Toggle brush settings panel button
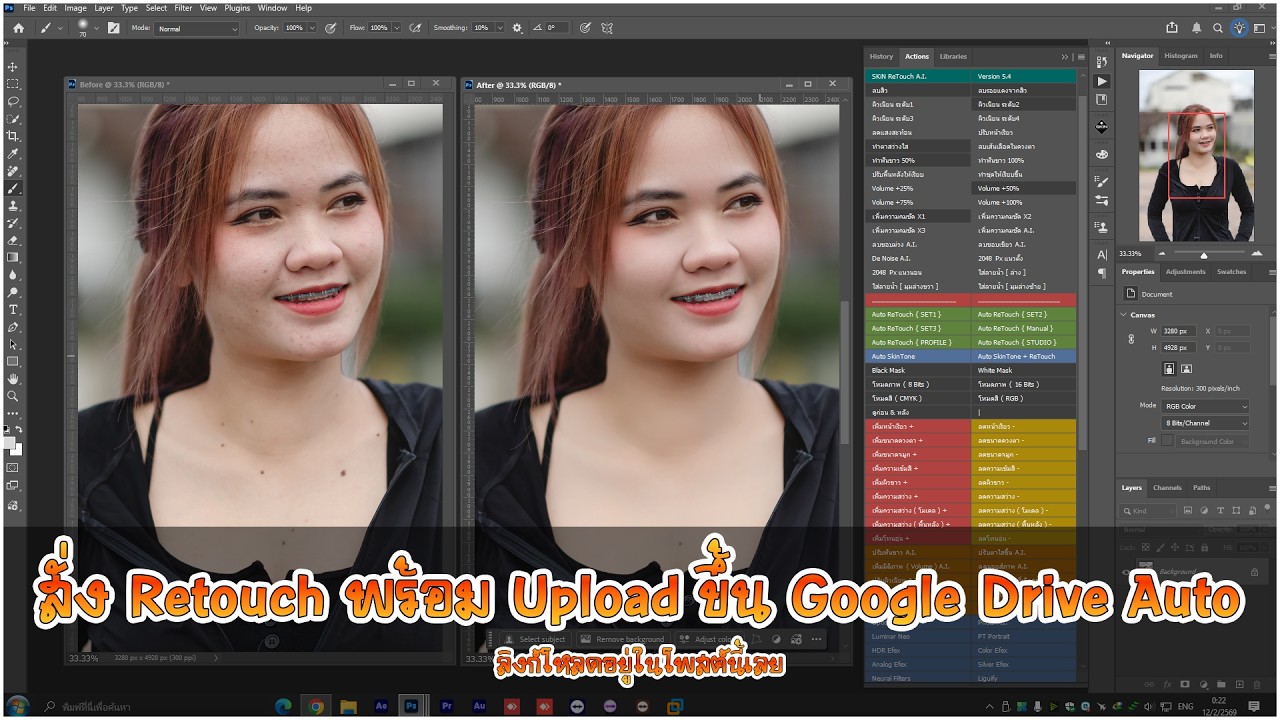 (113, 28)
